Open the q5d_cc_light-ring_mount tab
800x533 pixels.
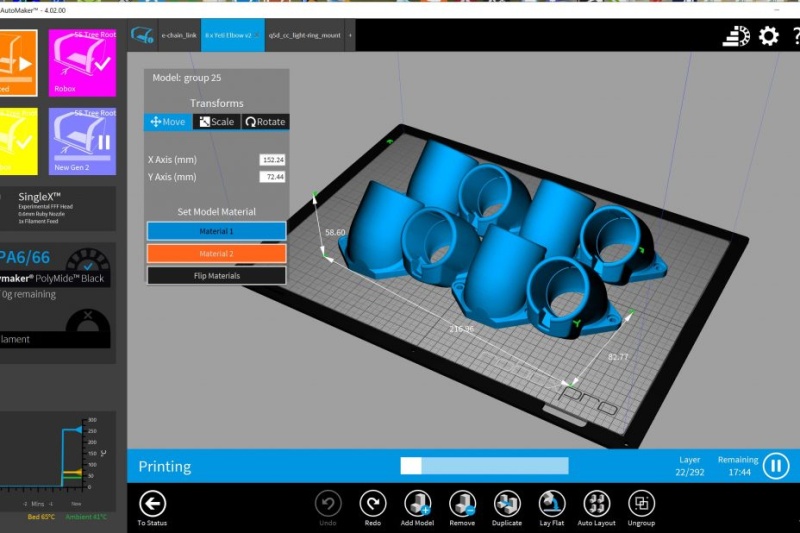(x=304, y=35)
